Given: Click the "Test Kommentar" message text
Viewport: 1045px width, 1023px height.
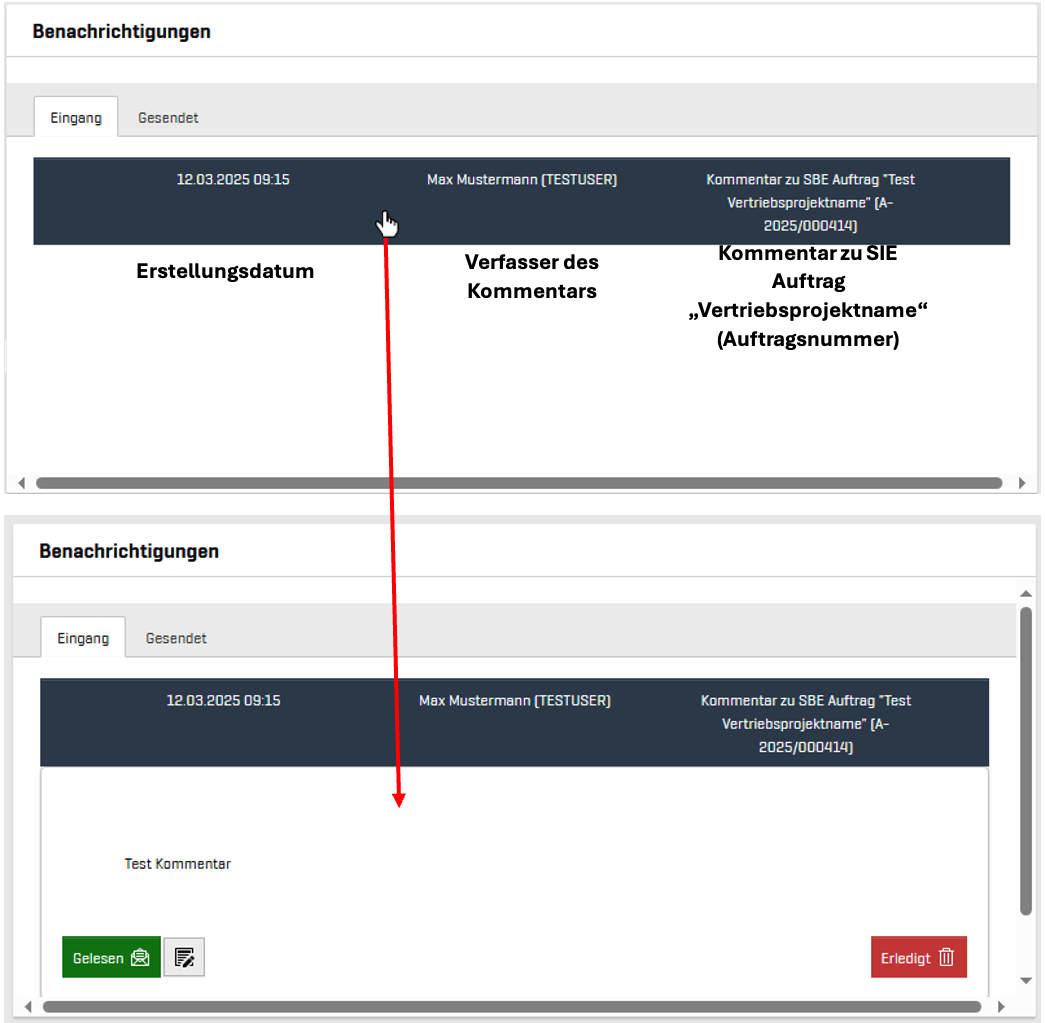Looking at the screenshot, I should (177, 864).
